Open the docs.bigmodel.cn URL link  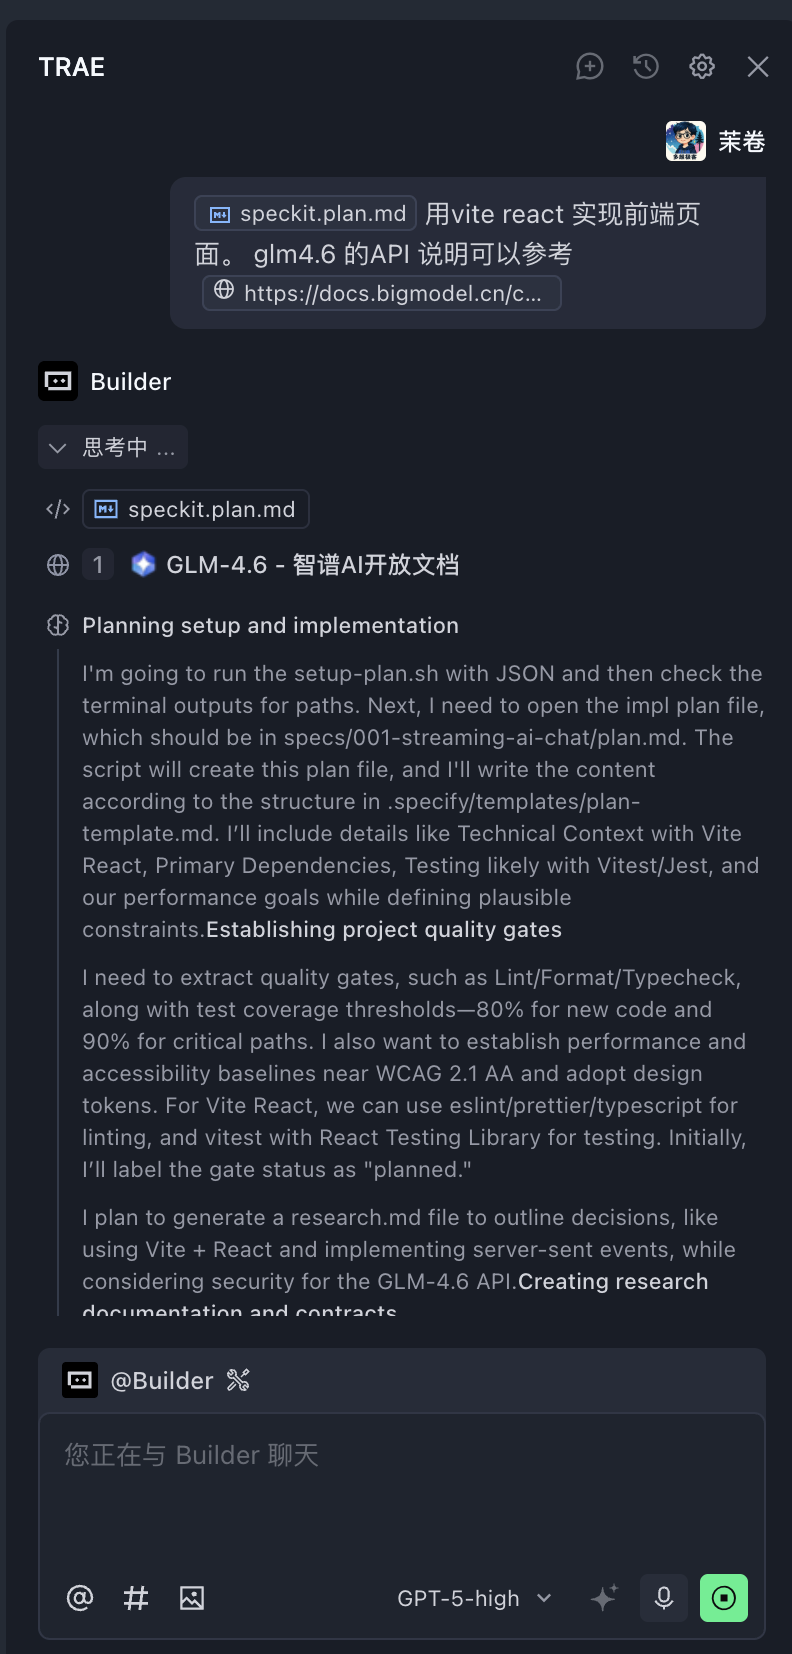381,293
